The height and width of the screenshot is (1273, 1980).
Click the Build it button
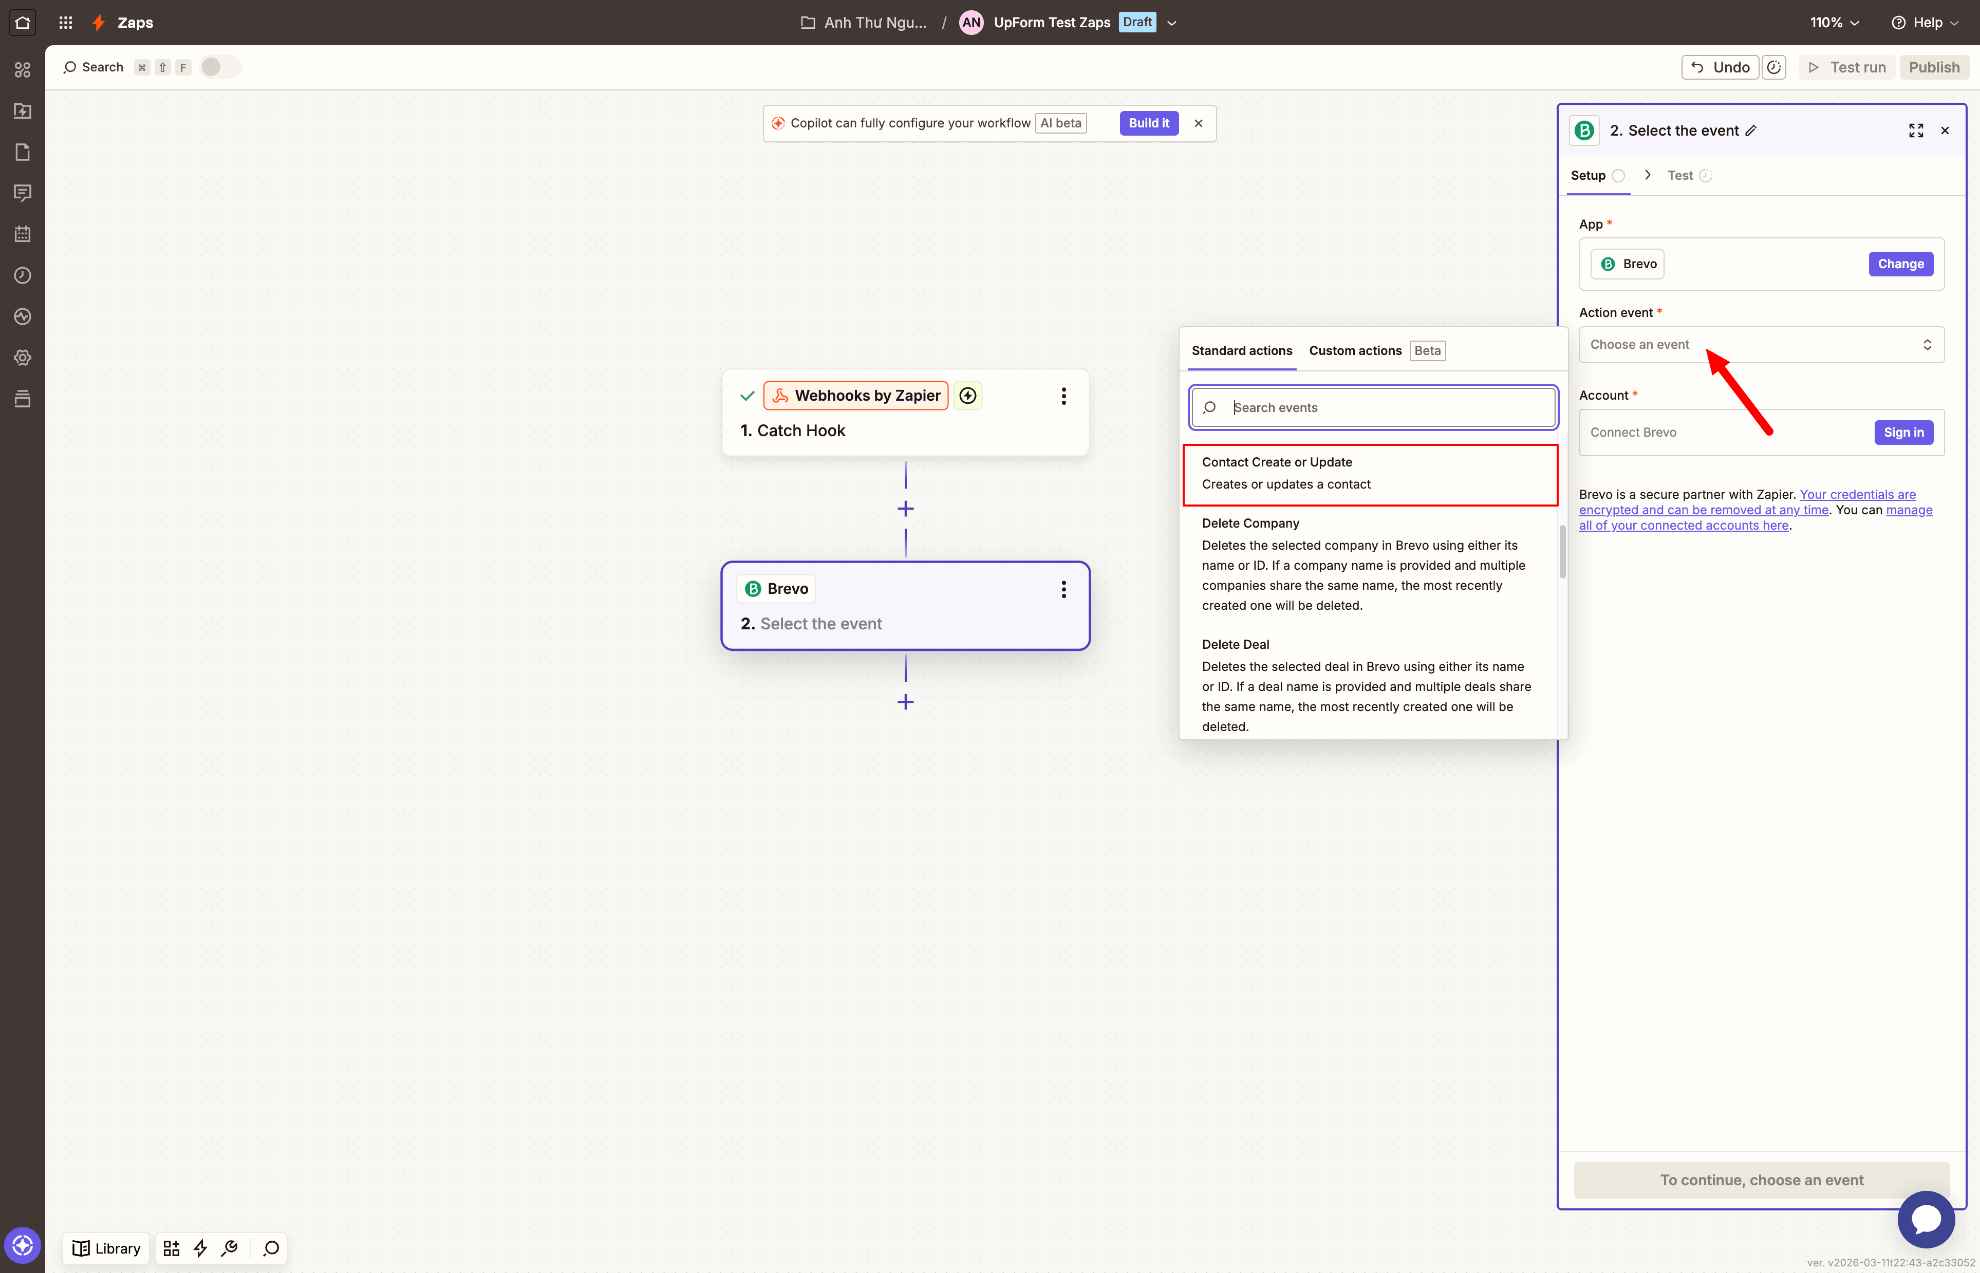pos(1149,123)
